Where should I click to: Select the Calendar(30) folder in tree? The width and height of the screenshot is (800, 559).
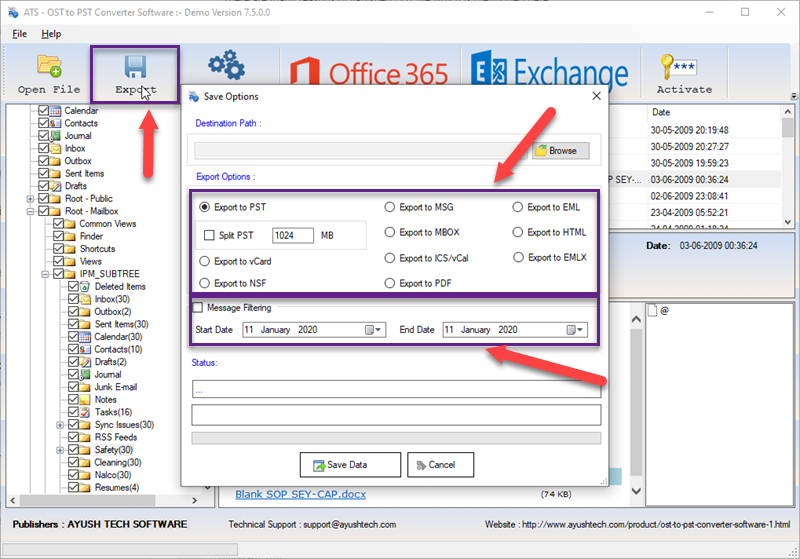pos(117,337)
